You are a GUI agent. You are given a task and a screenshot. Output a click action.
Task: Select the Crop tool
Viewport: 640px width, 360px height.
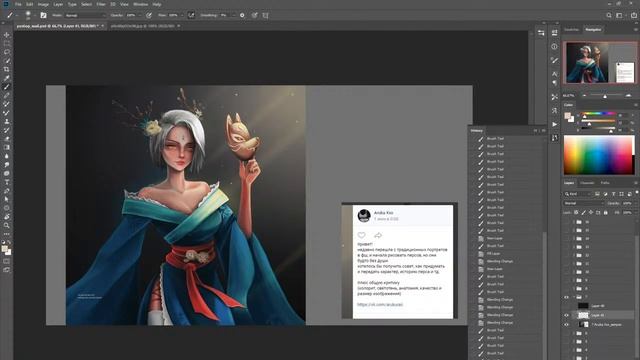point(7,69)
